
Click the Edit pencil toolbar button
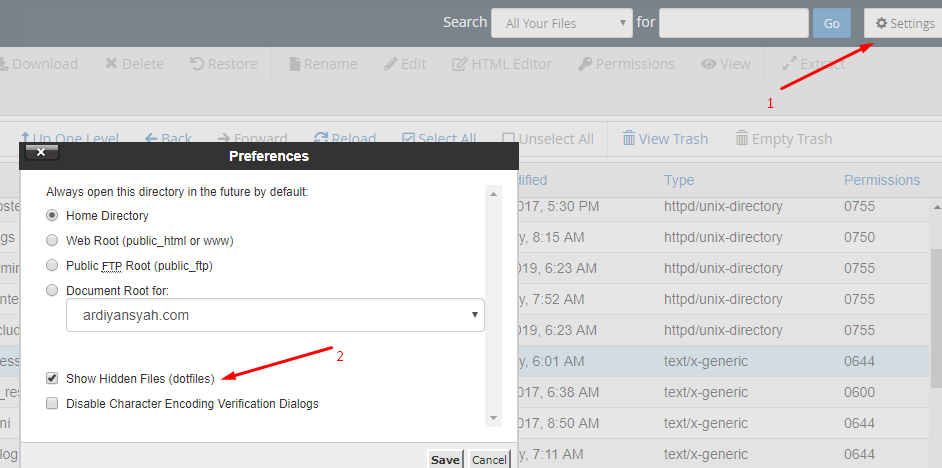[x=406, y=64]
